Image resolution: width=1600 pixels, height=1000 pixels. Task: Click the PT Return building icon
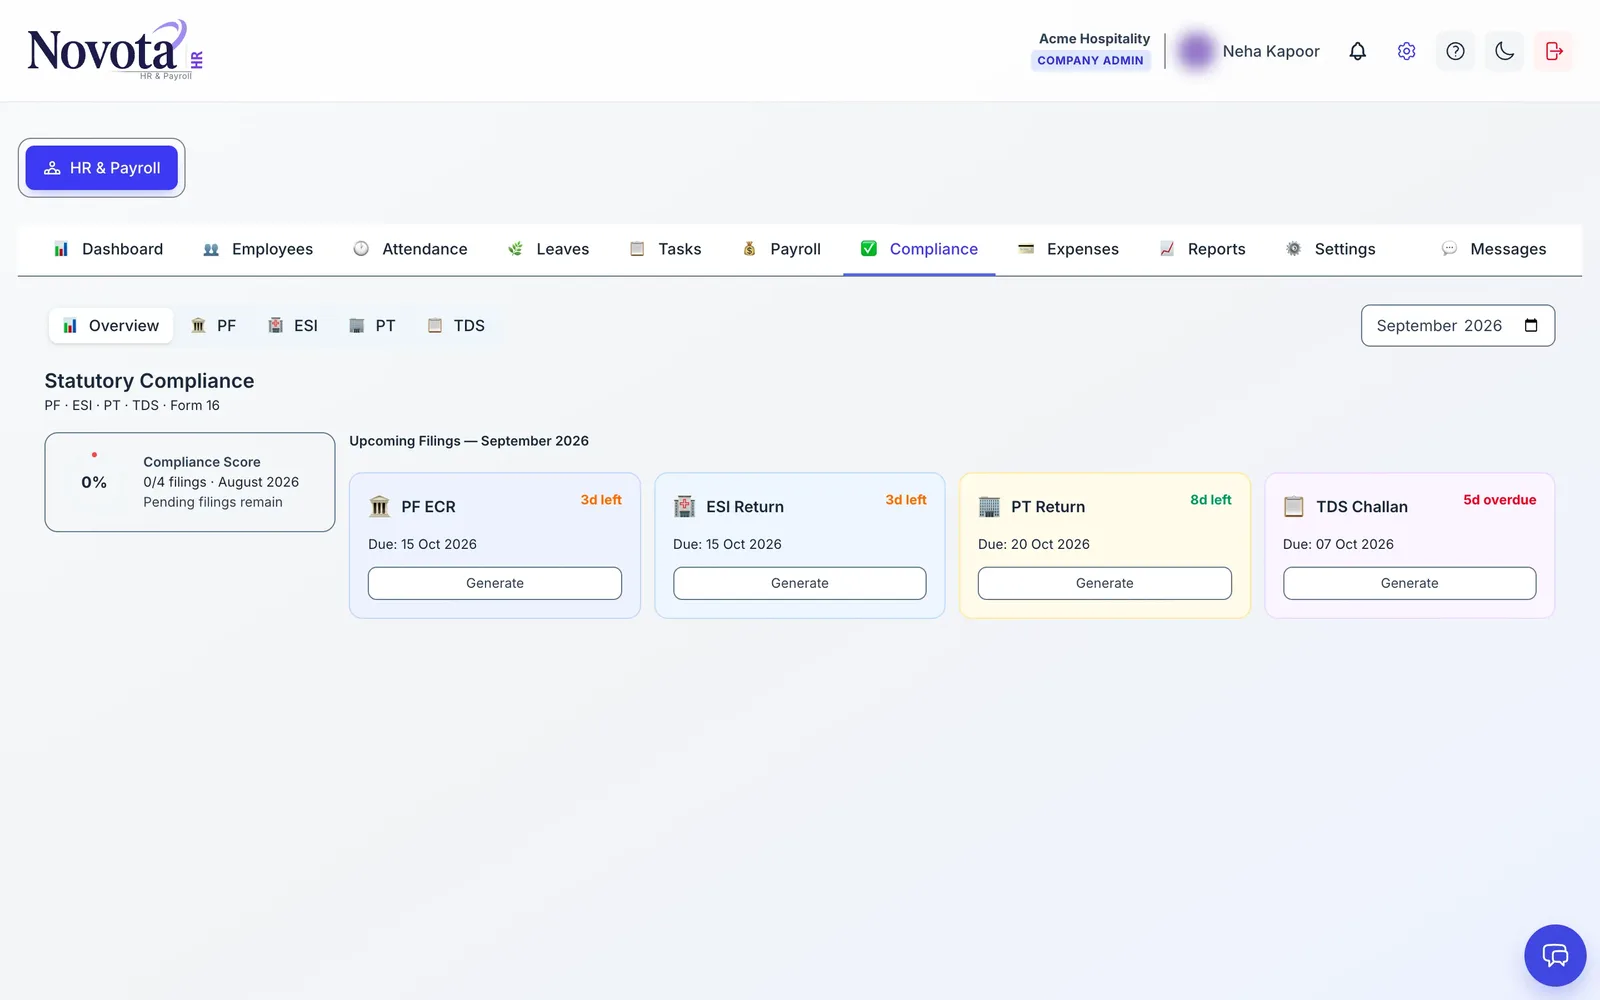click(989, 507)
